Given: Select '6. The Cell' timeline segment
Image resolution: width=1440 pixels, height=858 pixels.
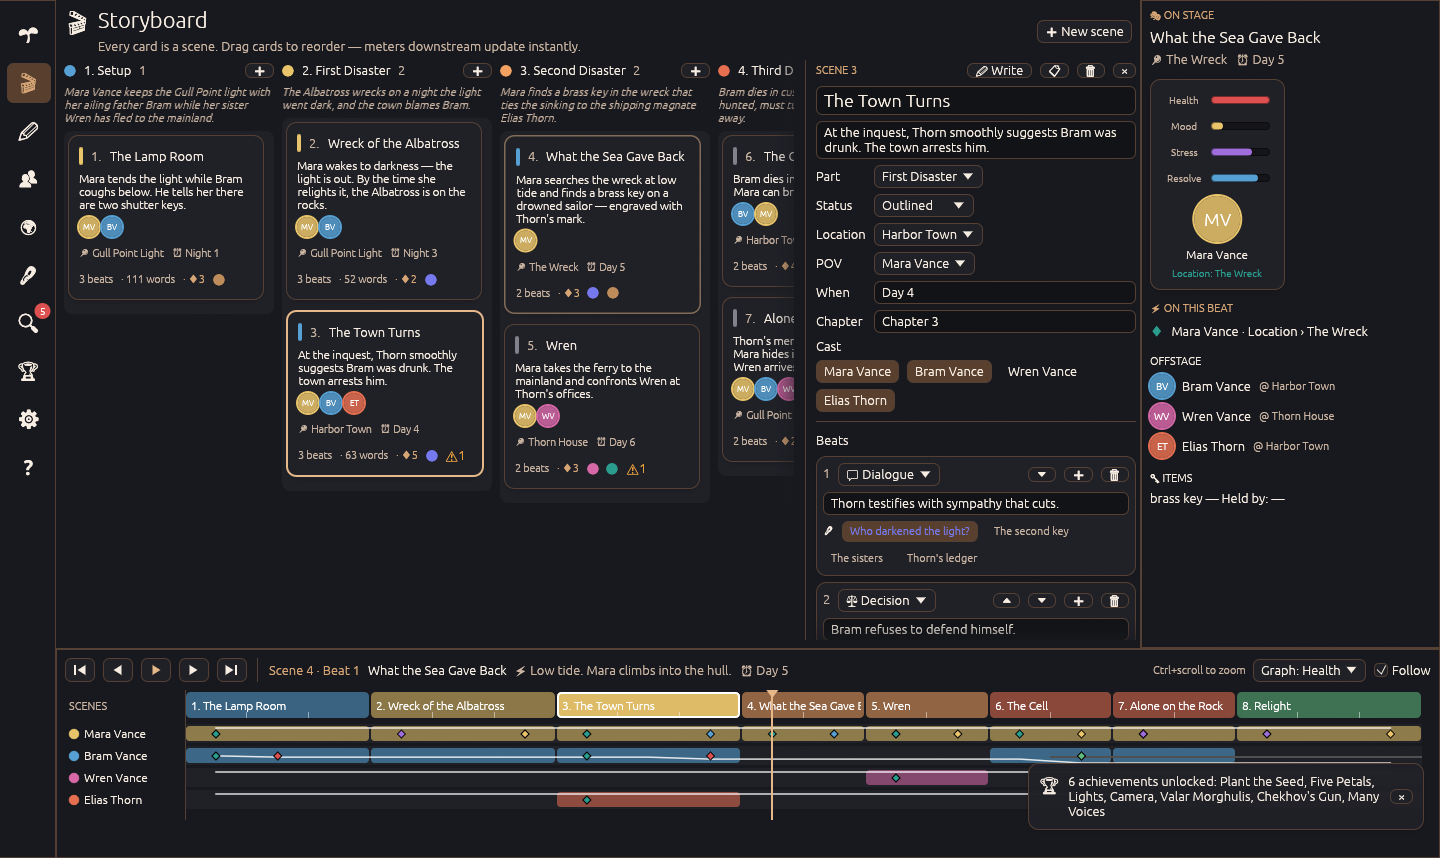Looking at the screenshot, I should (1050, 706).
